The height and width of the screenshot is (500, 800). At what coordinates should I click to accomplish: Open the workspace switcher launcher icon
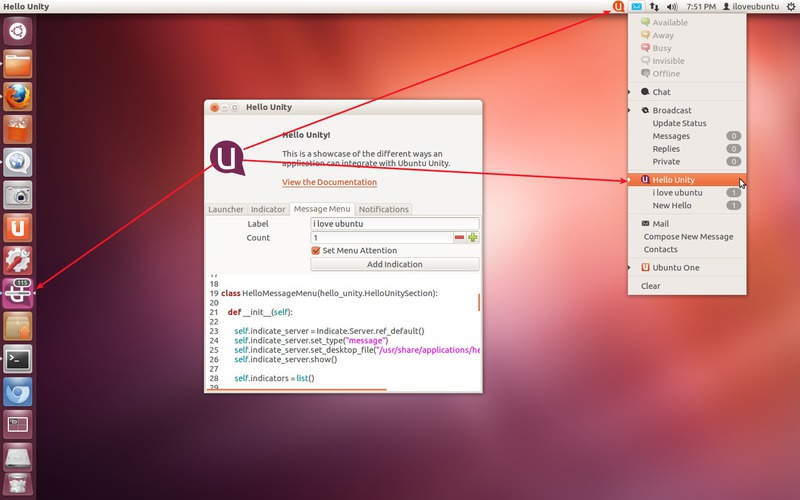(x=18, y=424)
